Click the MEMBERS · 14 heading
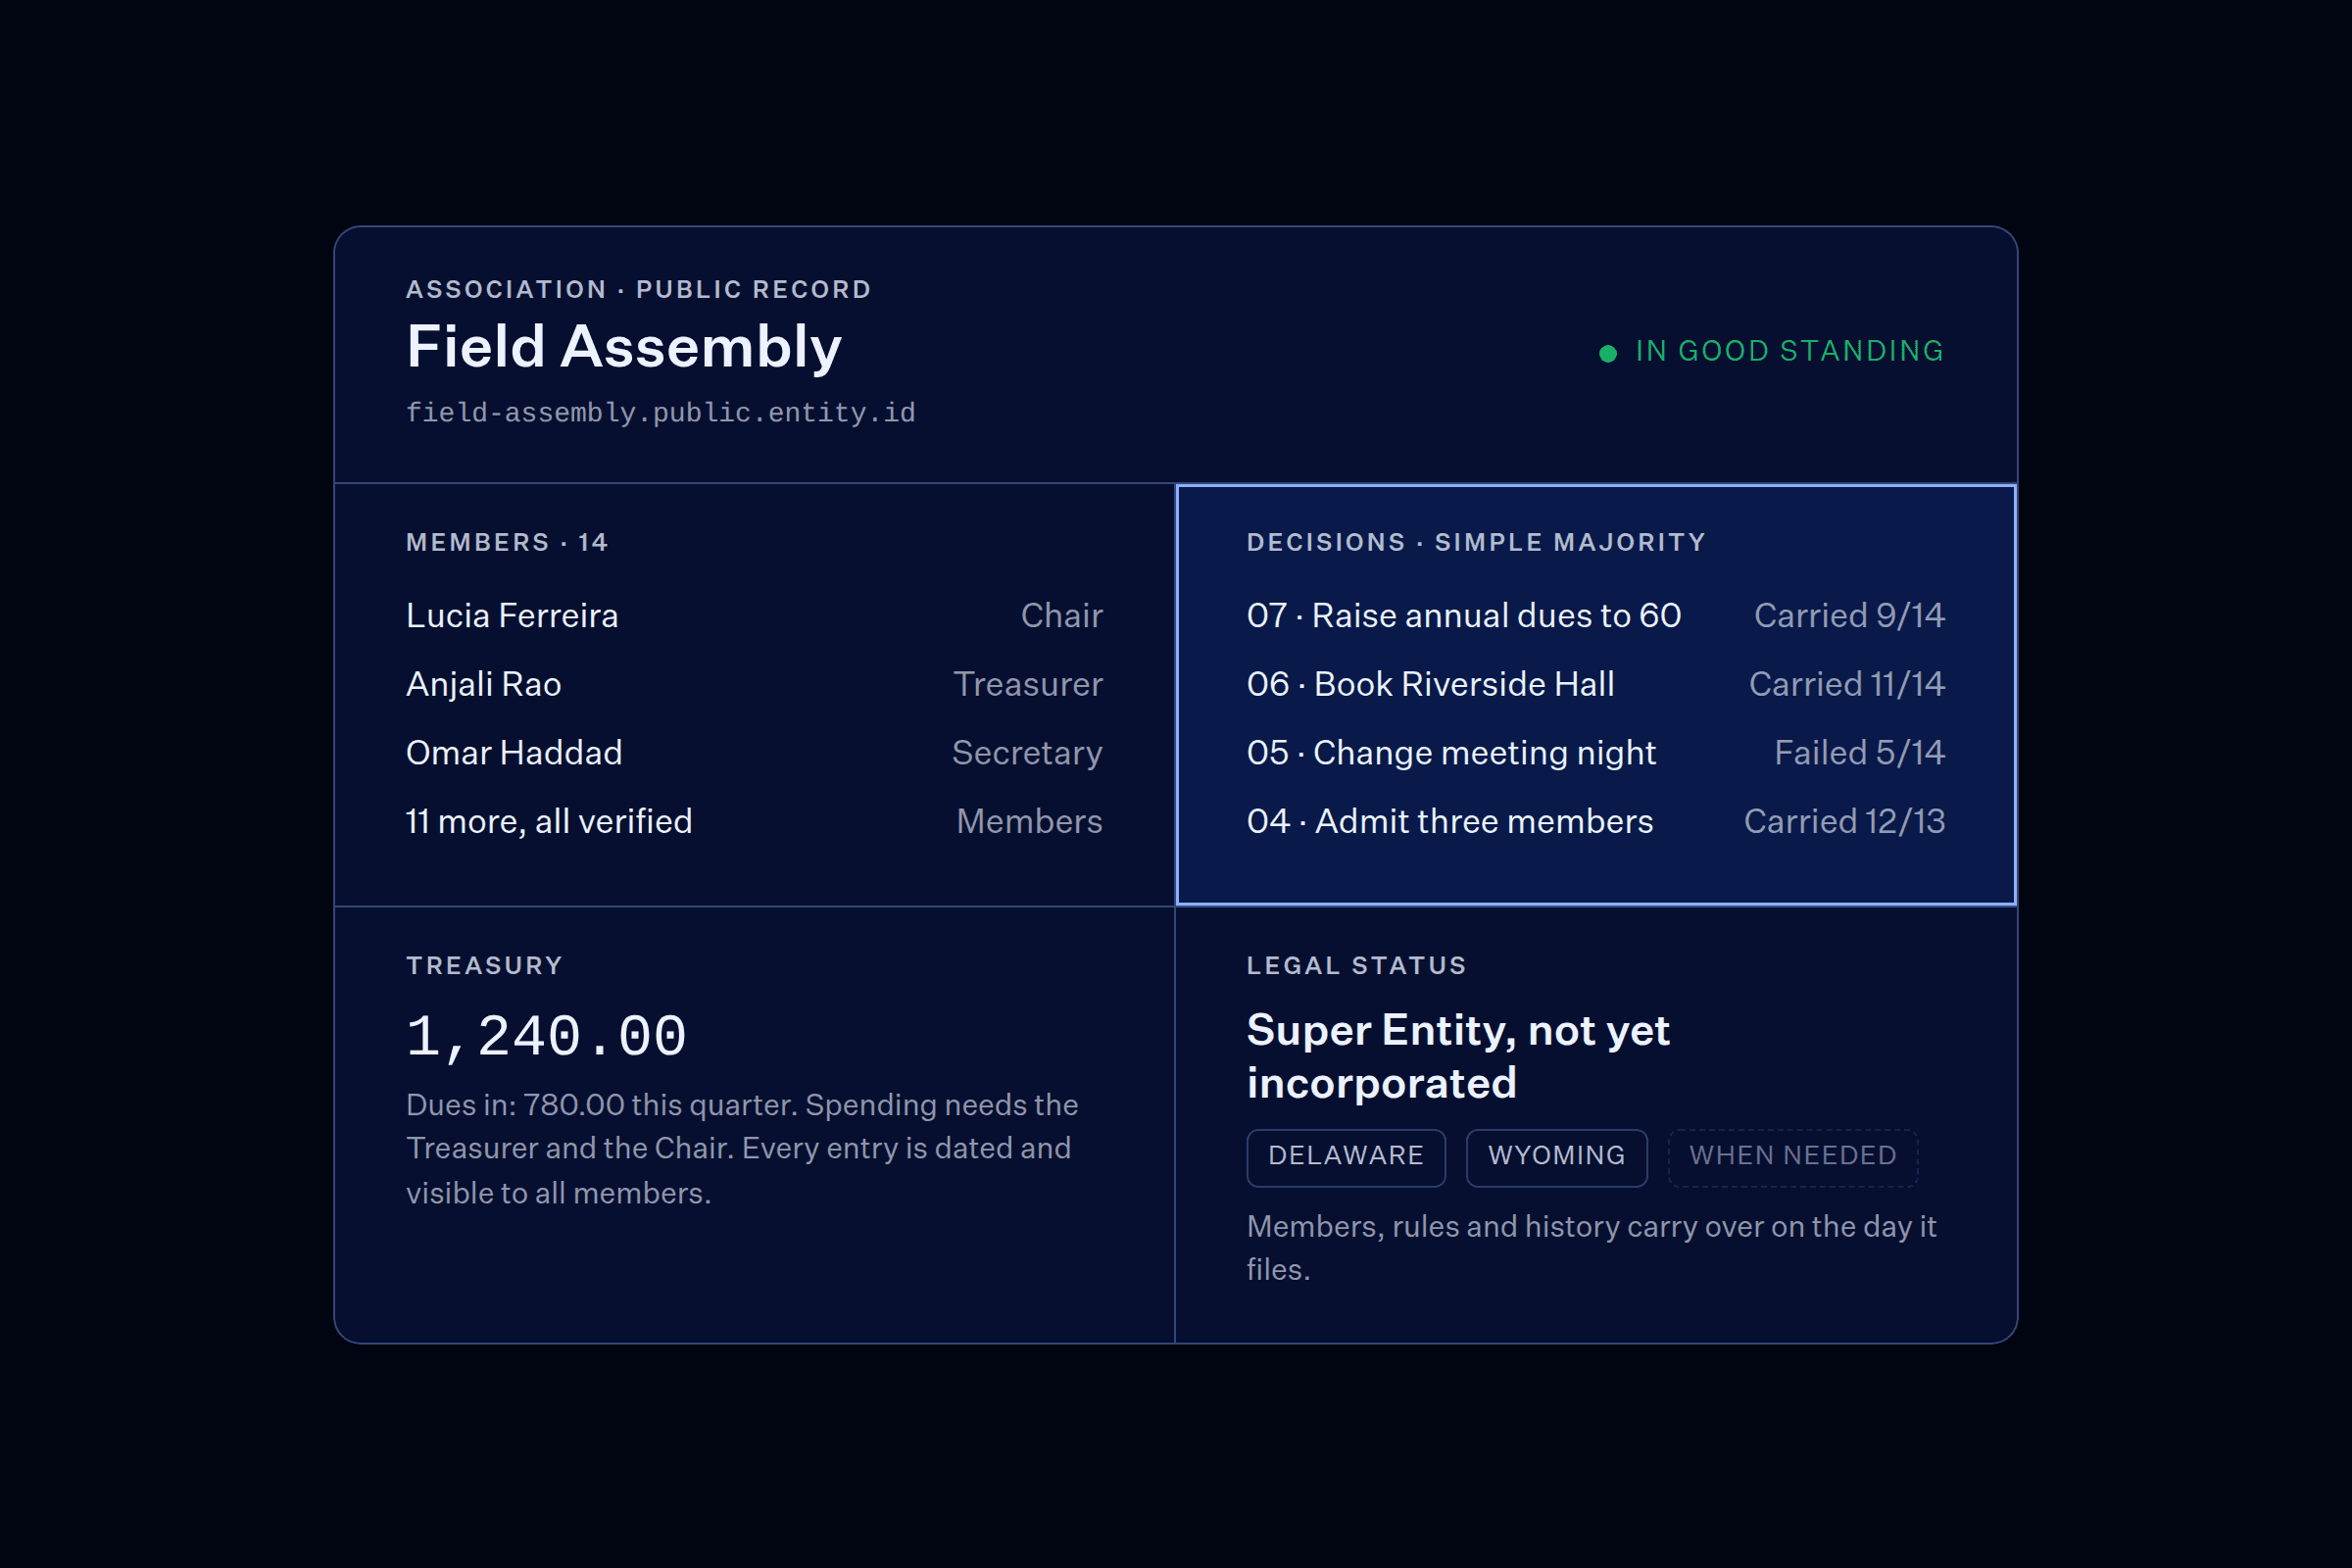This screenshot has height=1568, width=2352. 507,542
